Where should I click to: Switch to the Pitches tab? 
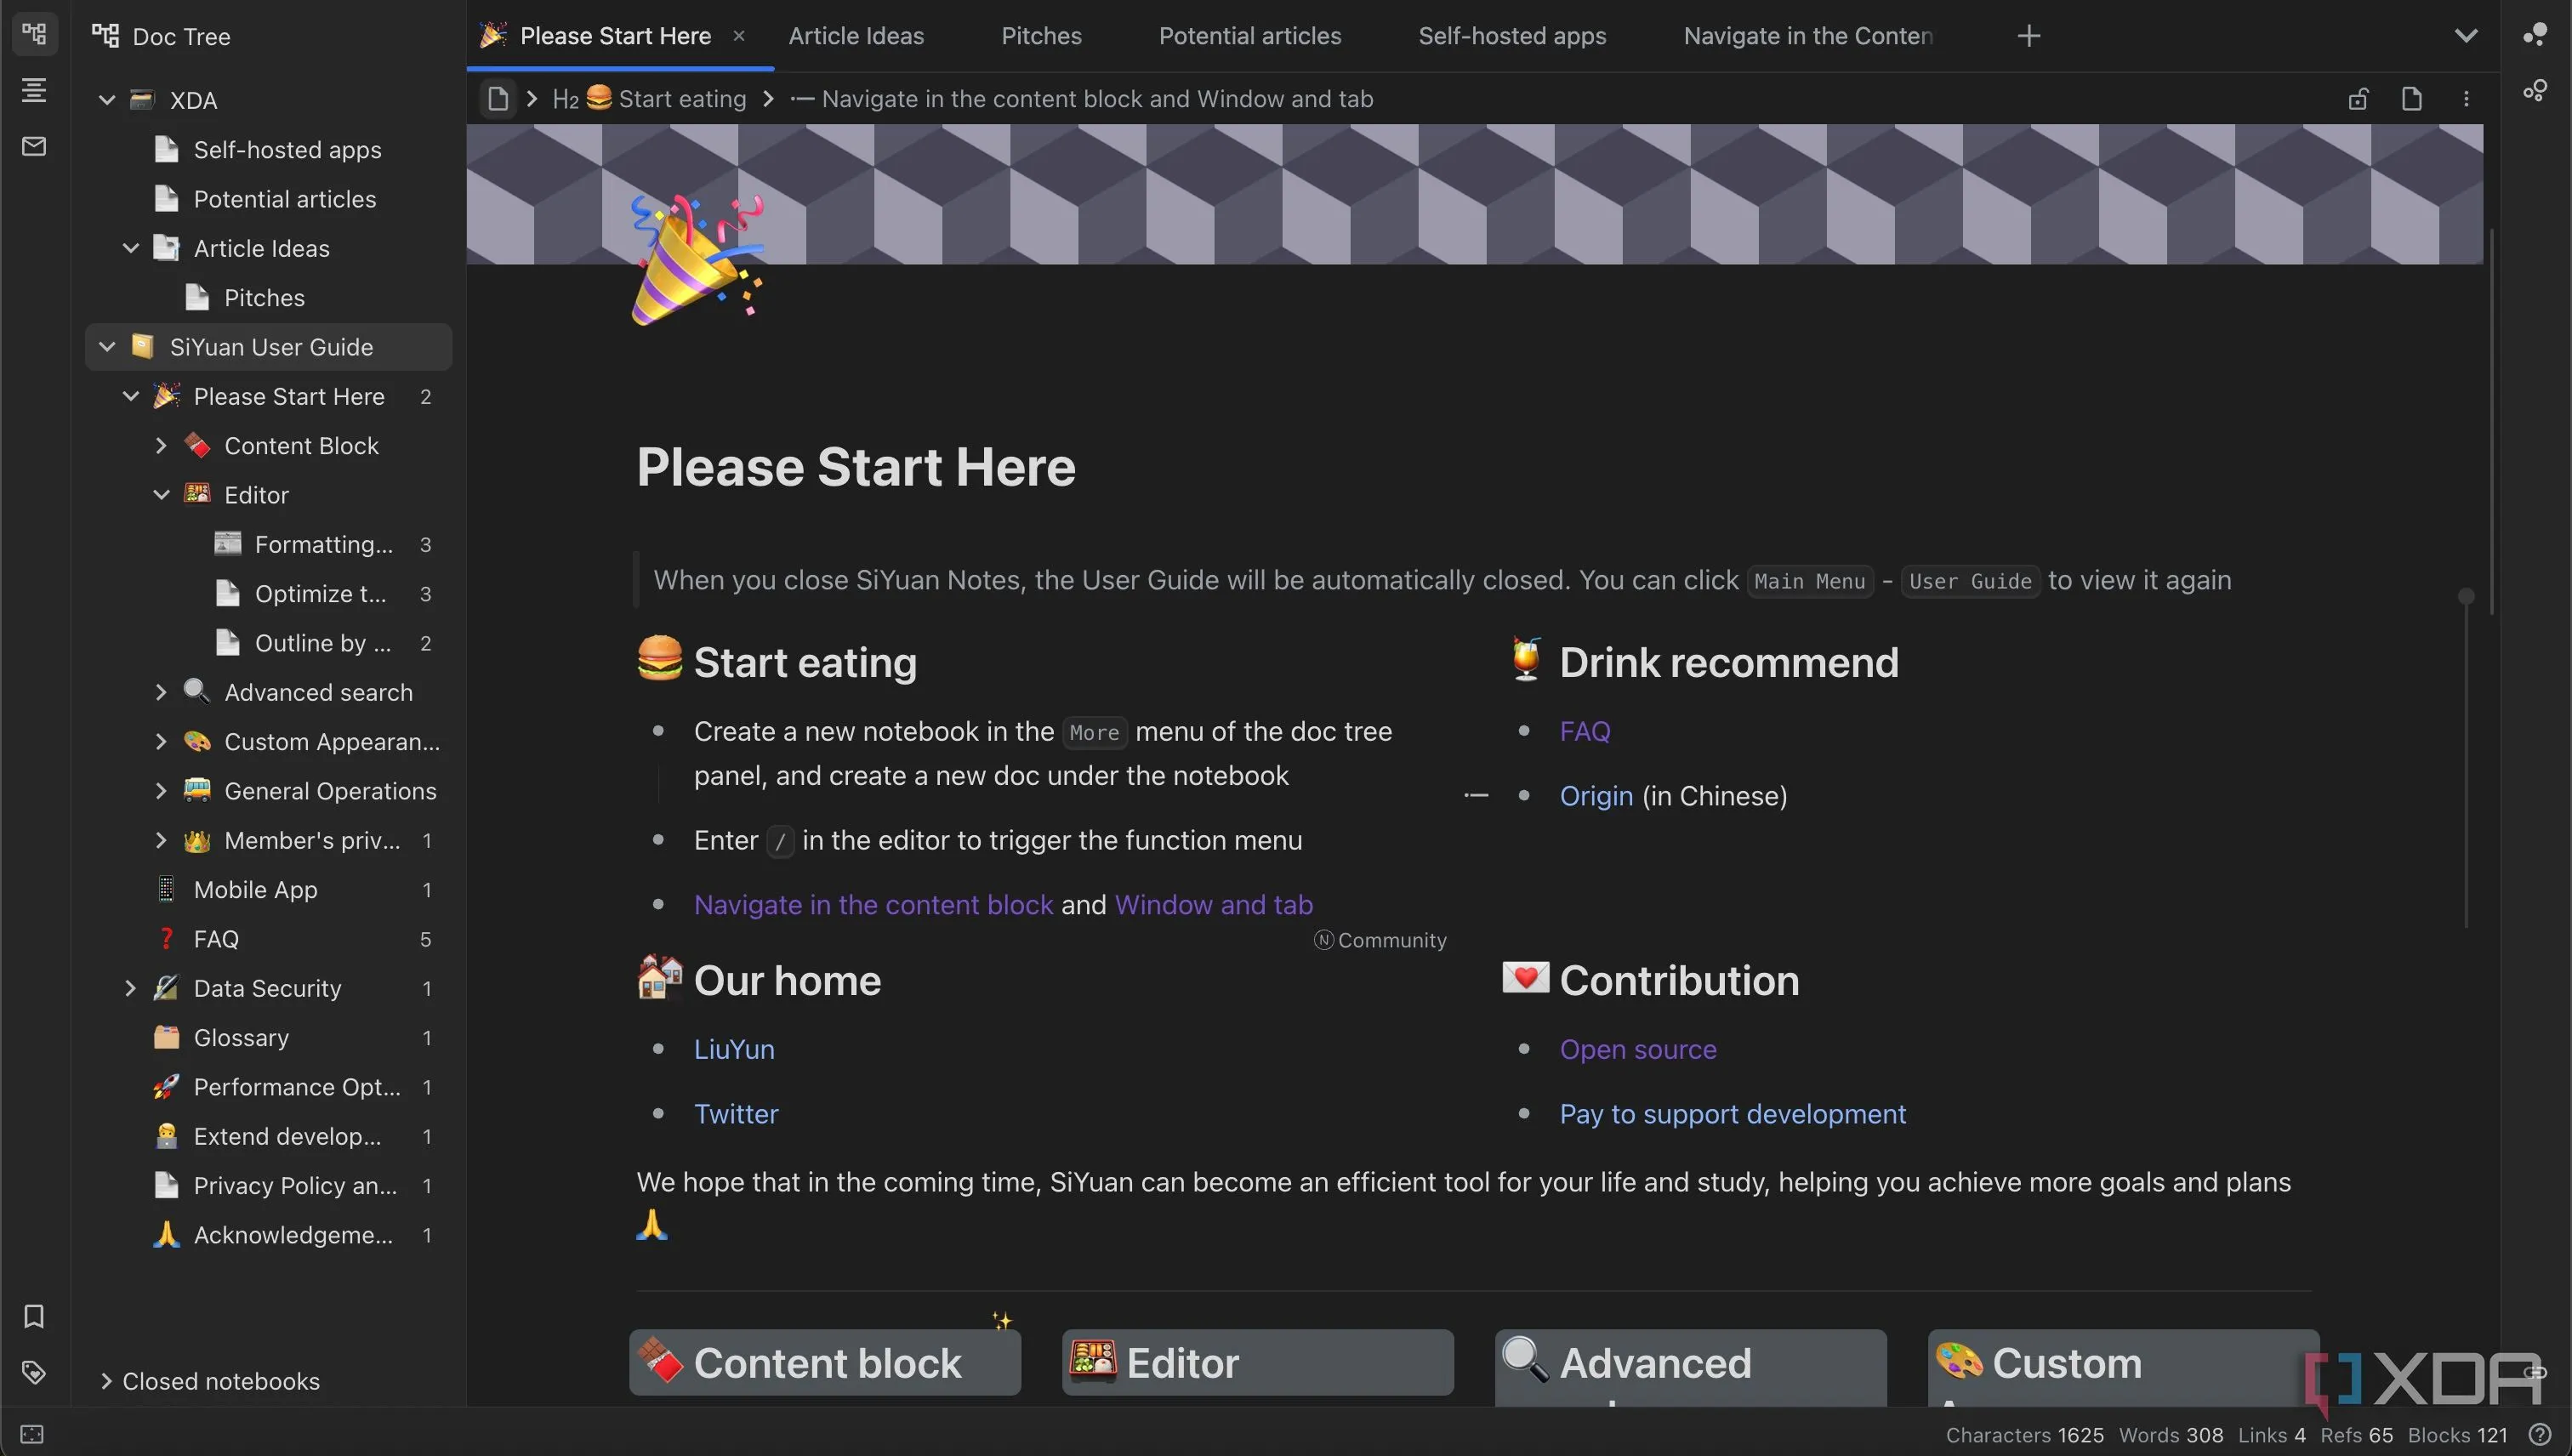[1041, 36]
